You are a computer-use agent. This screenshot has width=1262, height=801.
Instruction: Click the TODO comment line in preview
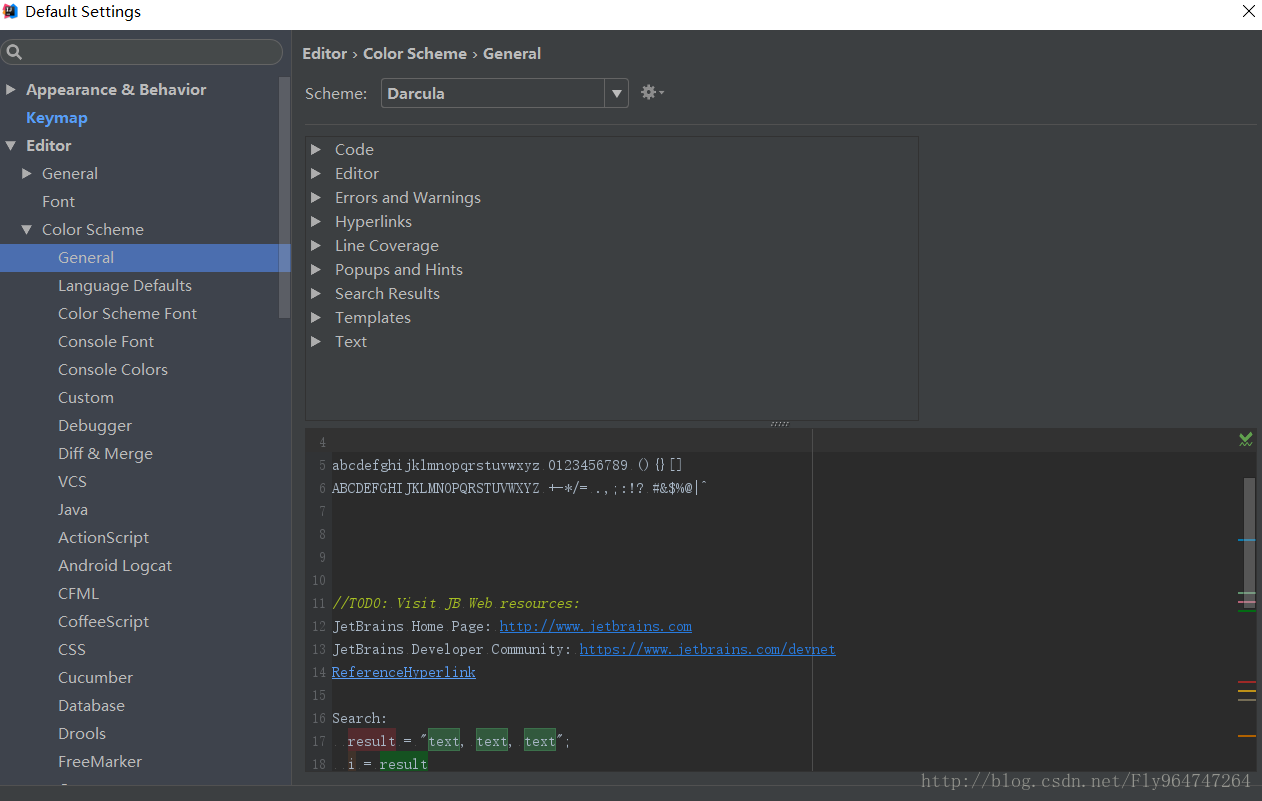[x=456, y=603]
